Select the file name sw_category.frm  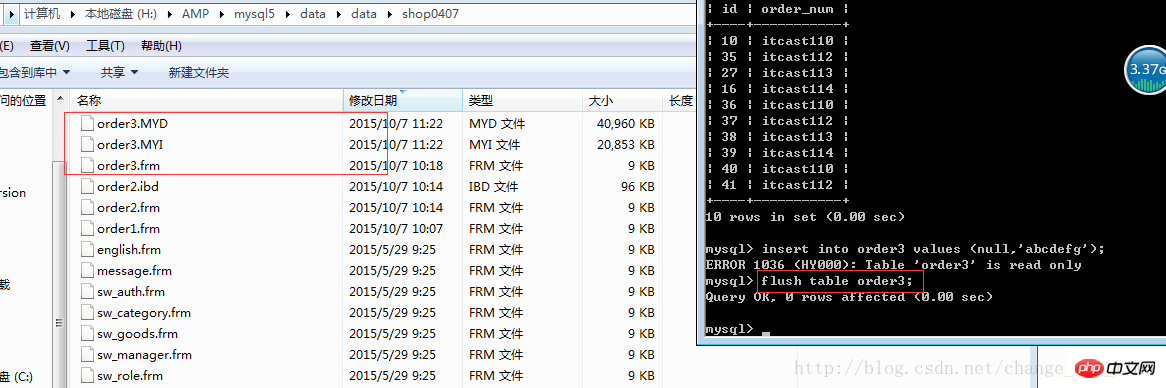tap(144, 312)
